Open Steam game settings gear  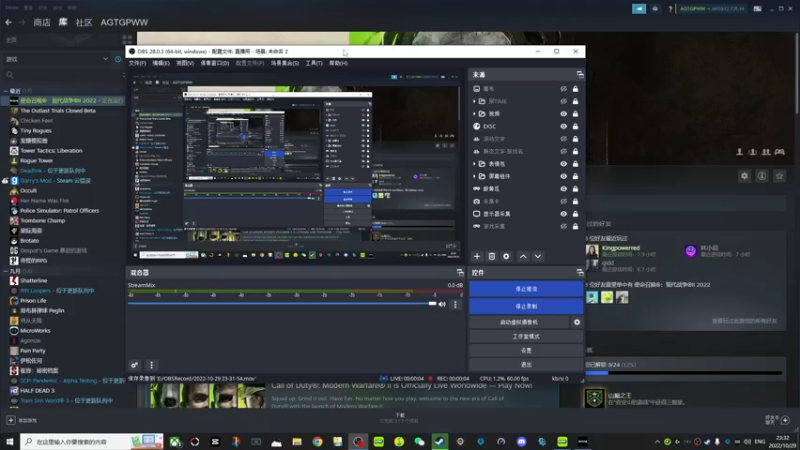744,176
